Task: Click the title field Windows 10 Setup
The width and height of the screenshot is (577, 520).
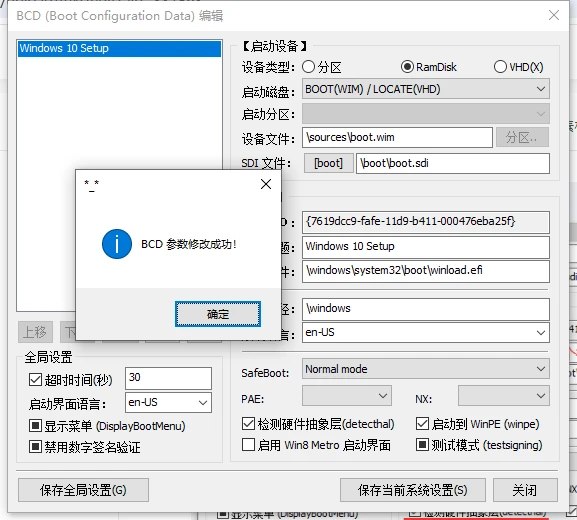Action: pyautogui.click(x=426, y=247)
